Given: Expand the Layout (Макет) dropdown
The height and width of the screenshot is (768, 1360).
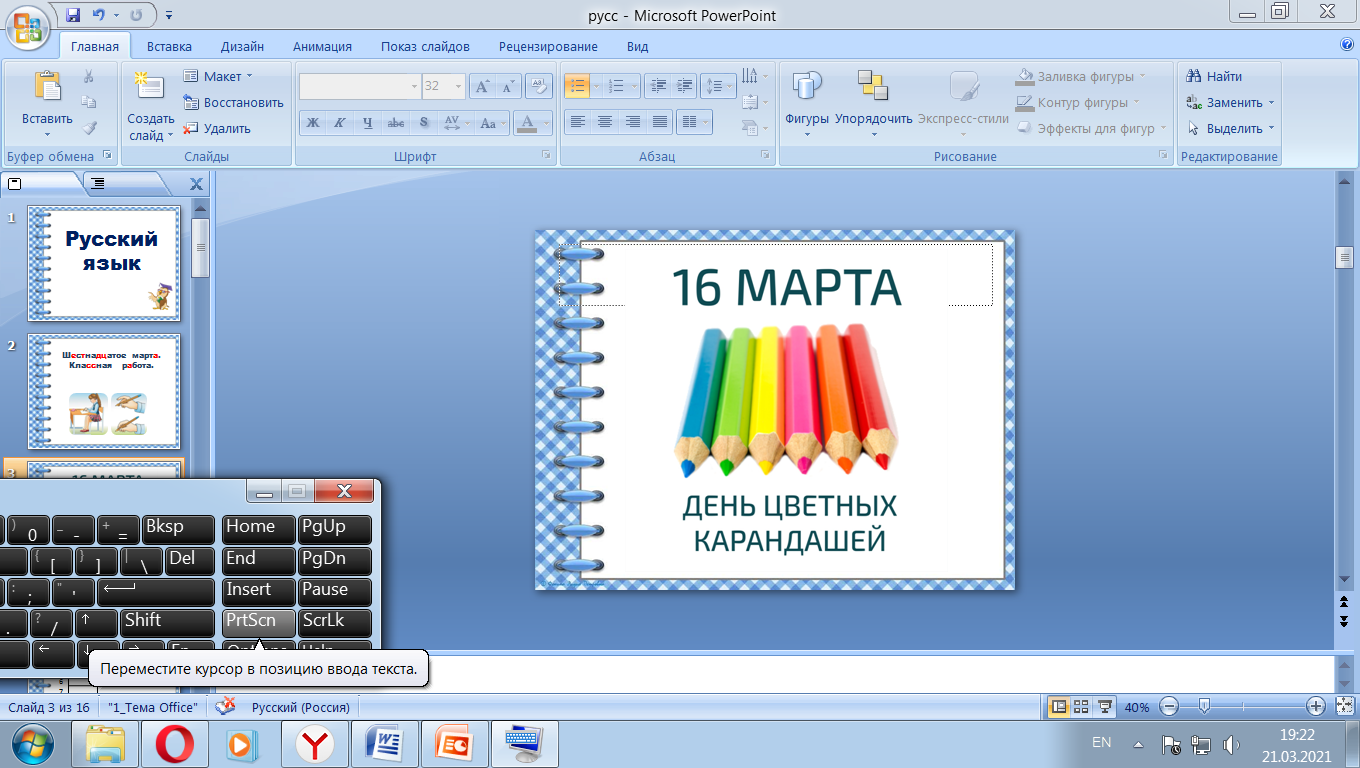Looking at the screenshot, I should click(222, 77).
